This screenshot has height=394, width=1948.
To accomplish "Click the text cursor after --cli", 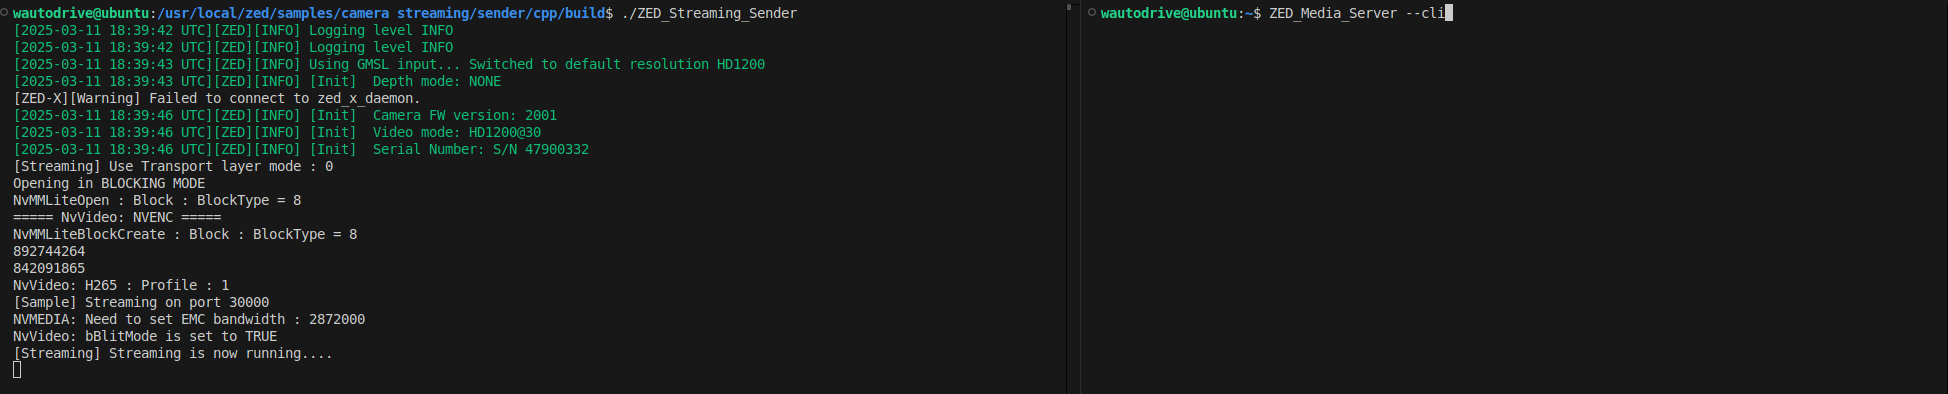I will click(1449, 13).
